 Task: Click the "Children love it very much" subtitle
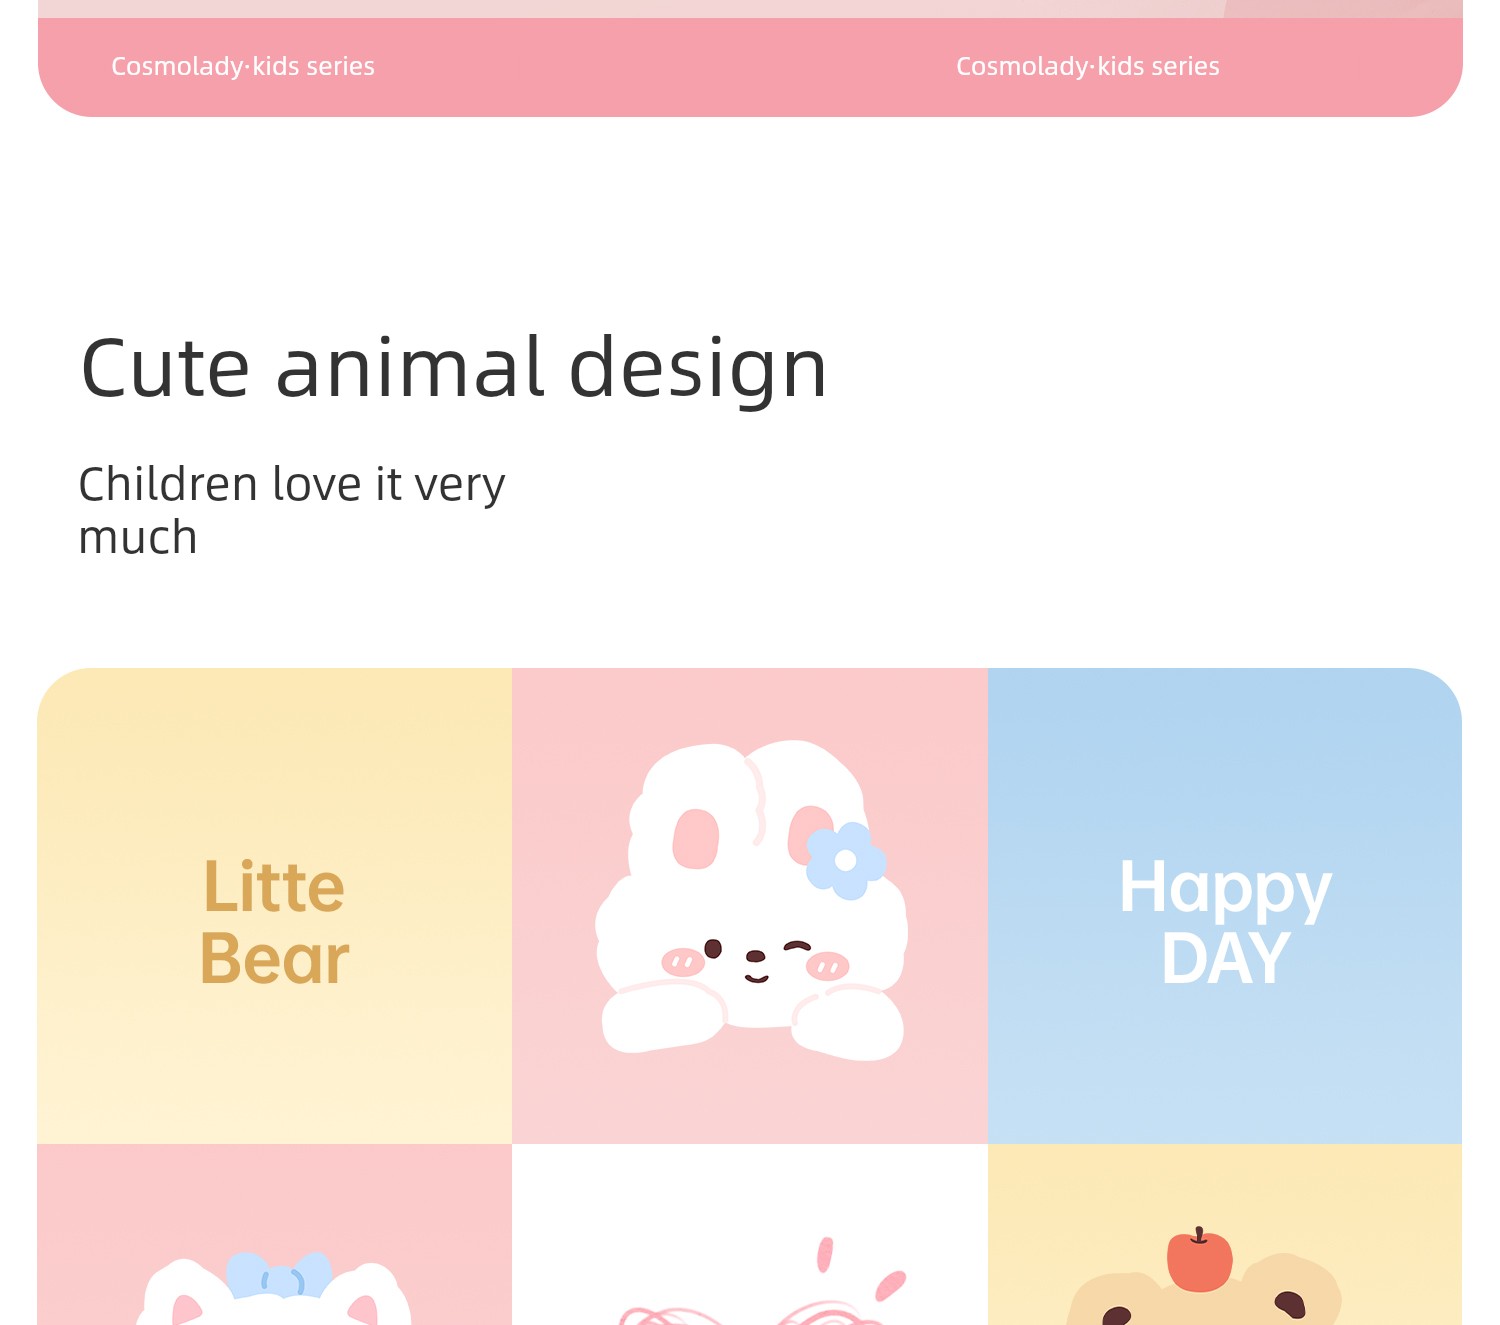[x=292, y=510]
